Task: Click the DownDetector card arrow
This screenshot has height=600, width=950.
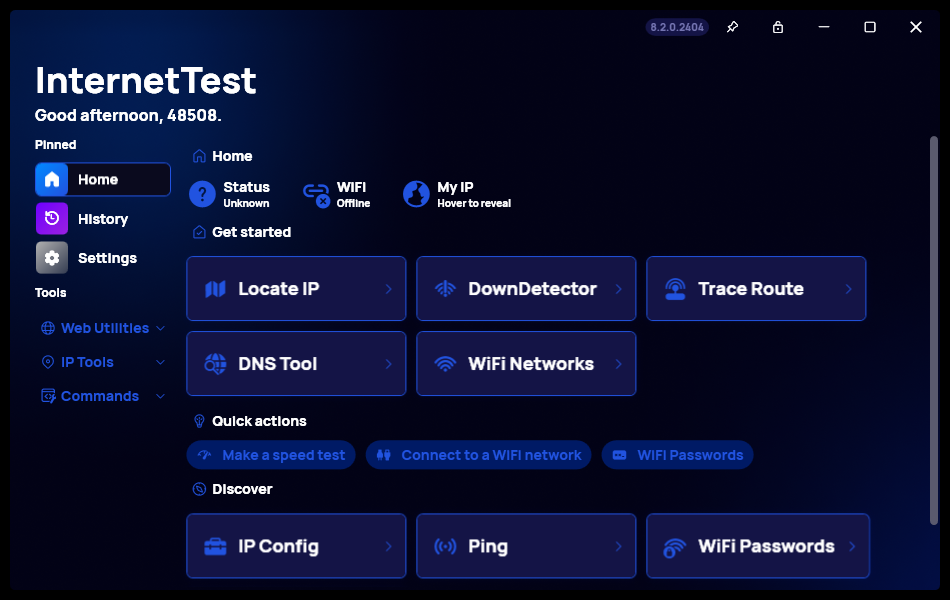Action: pos(619,289)
